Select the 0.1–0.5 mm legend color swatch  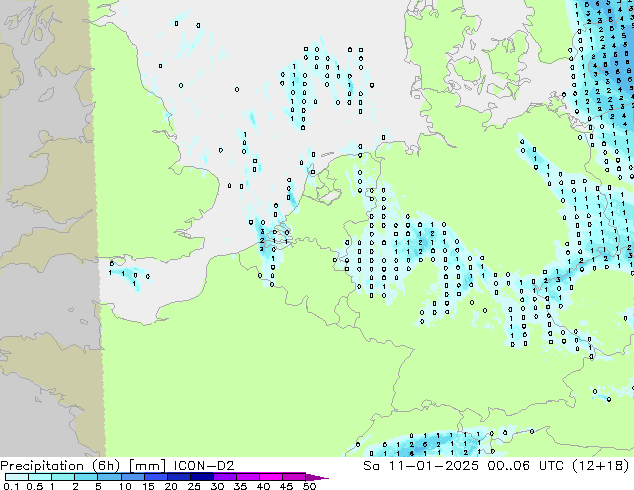(17, 477)
